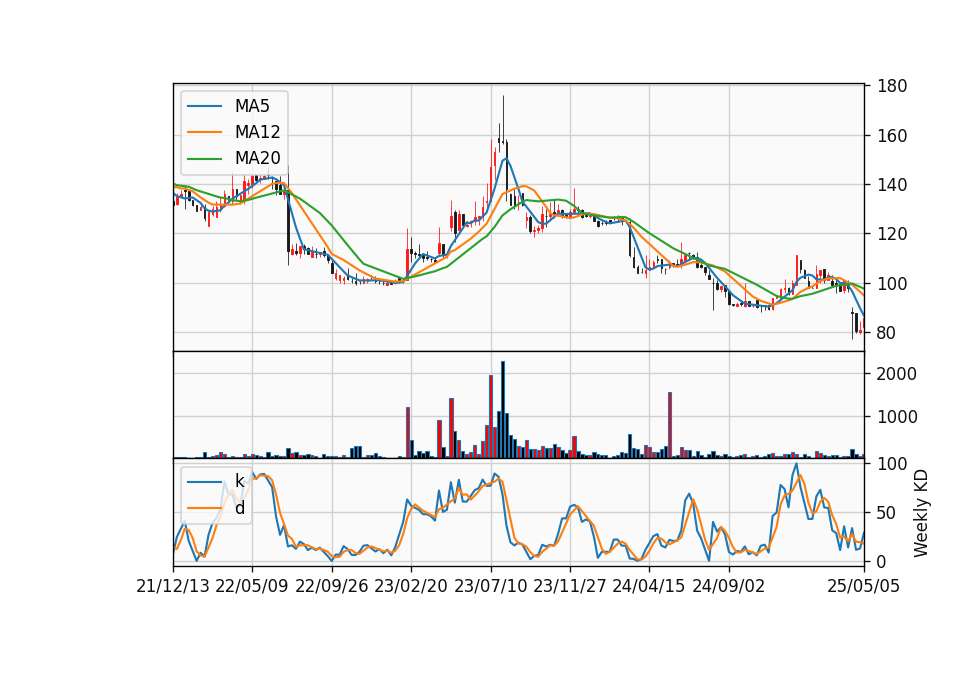Screen dimensions: 960x690
Task: Click the MA5 legend label
Action: pyautogui.click(x=252, y=106)
